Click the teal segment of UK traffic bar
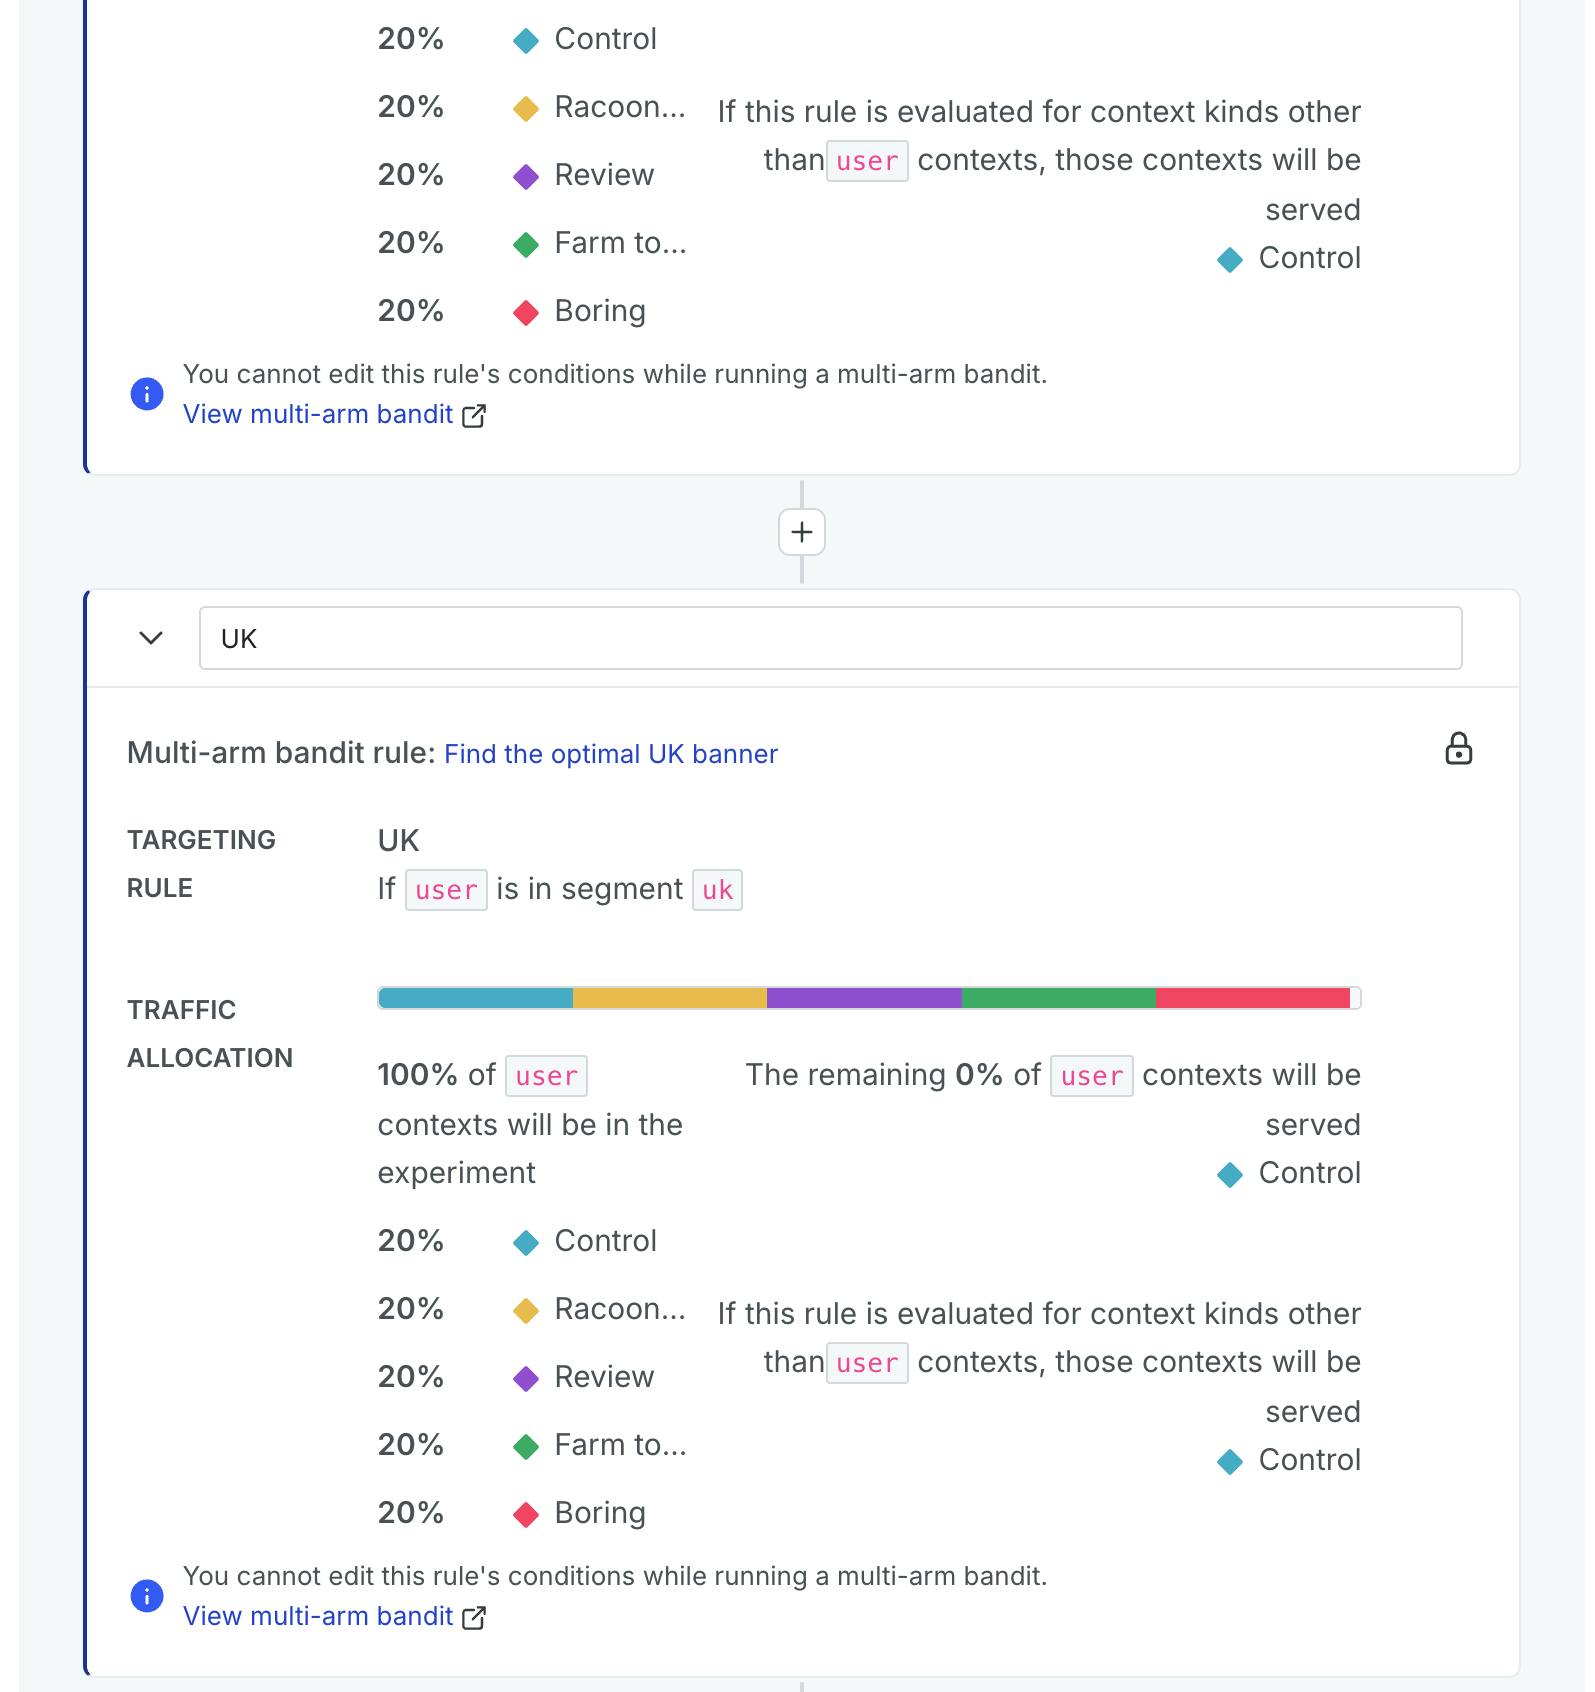The height and width of the screenshot is (1692, 1595). (476, 998)
